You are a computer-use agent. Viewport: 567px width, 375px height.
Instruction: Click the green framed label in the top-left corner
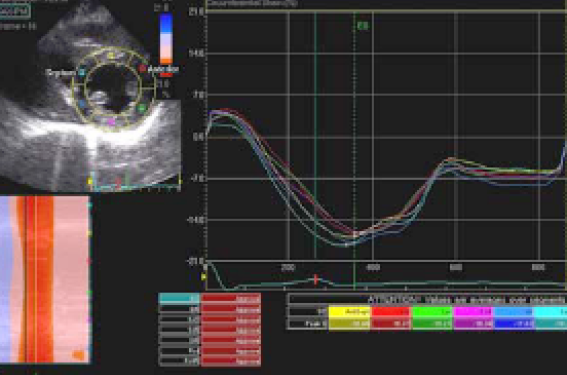coord(14,11)
